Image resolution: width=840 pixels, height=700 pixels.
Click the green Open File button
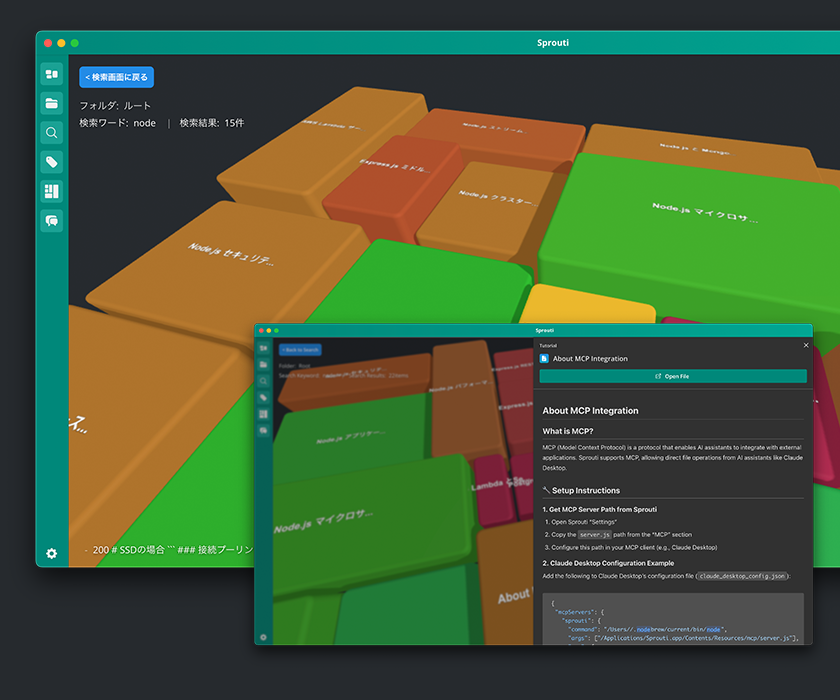pyautogui.click(x=672, y=376)
